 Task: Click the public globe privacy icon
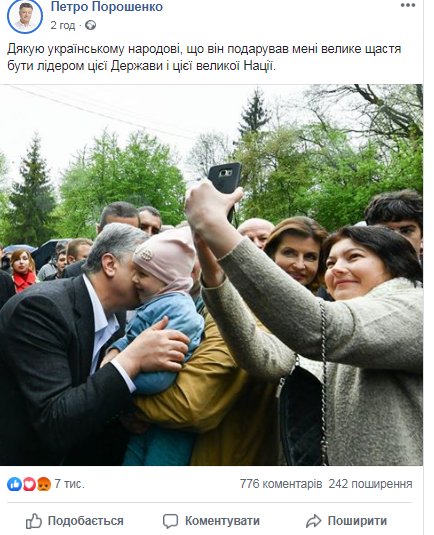tap(90, 25)
